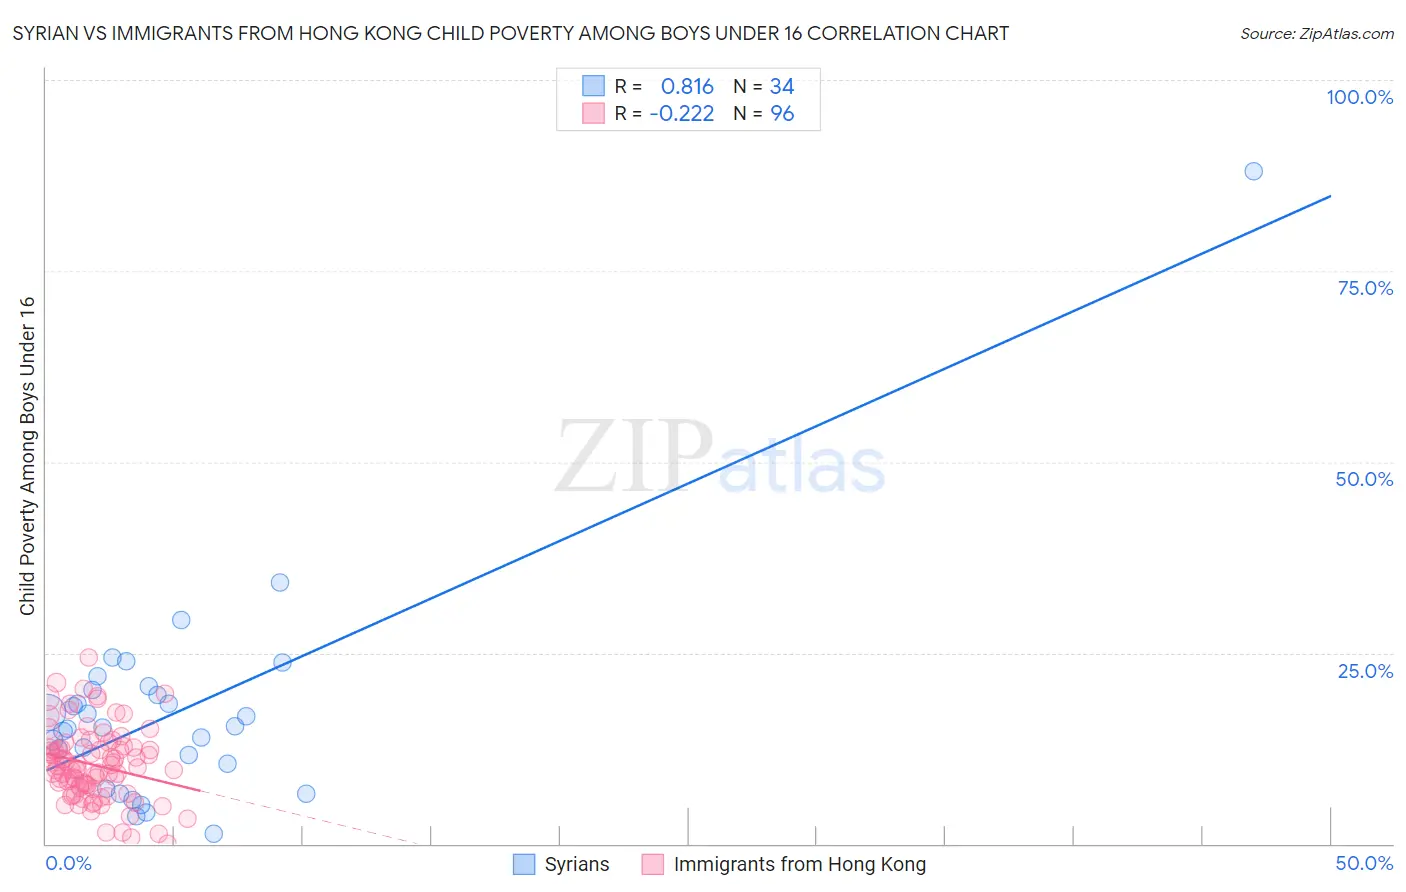
Task: Click the 100.0% y-axis label
Action: coord(1359,97)
